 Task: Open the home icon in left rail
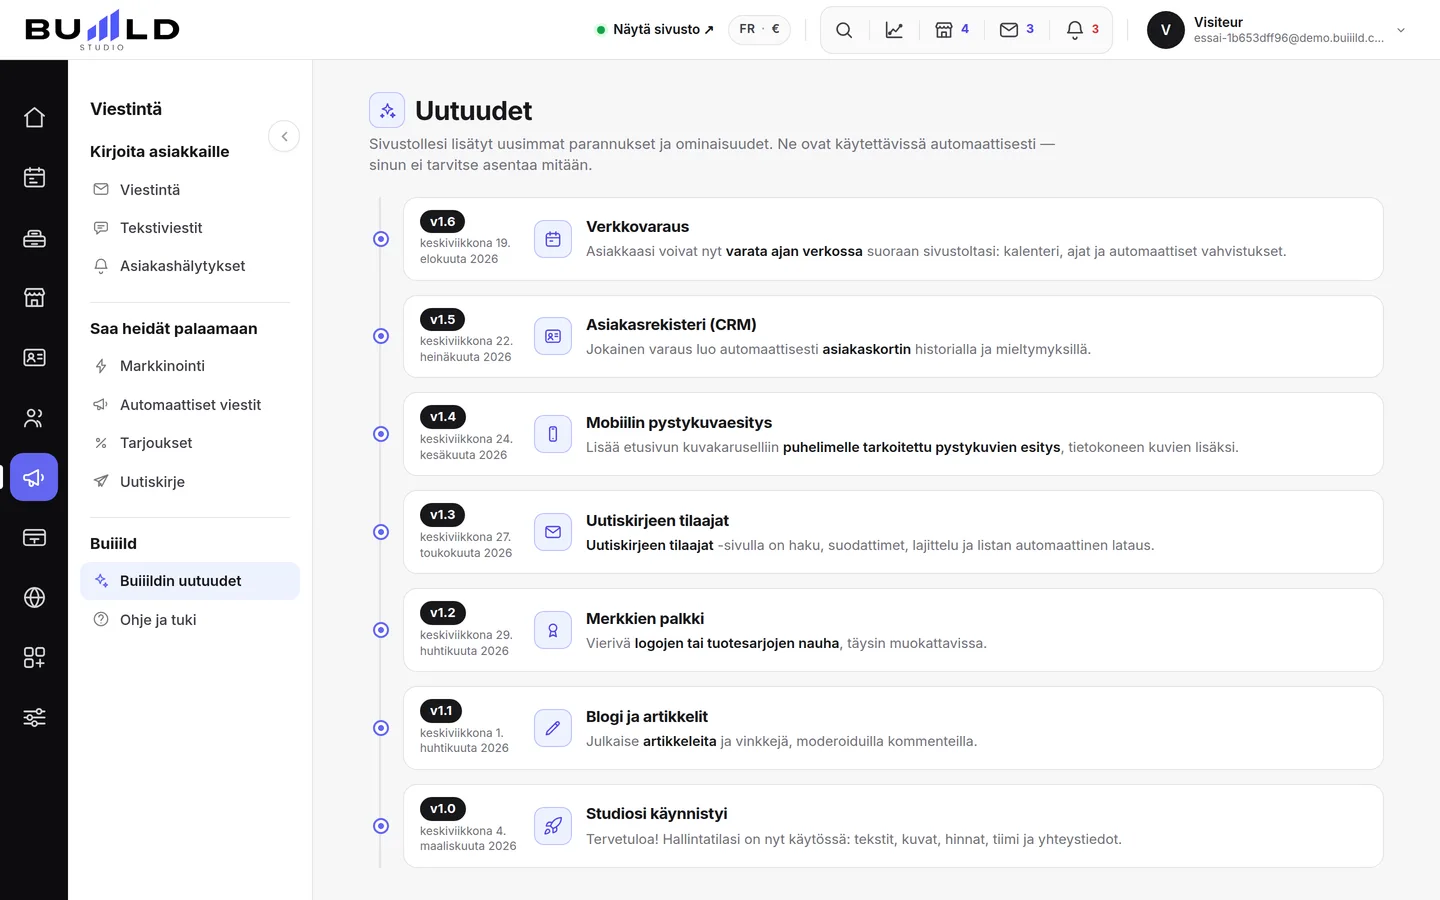point(34,118)
